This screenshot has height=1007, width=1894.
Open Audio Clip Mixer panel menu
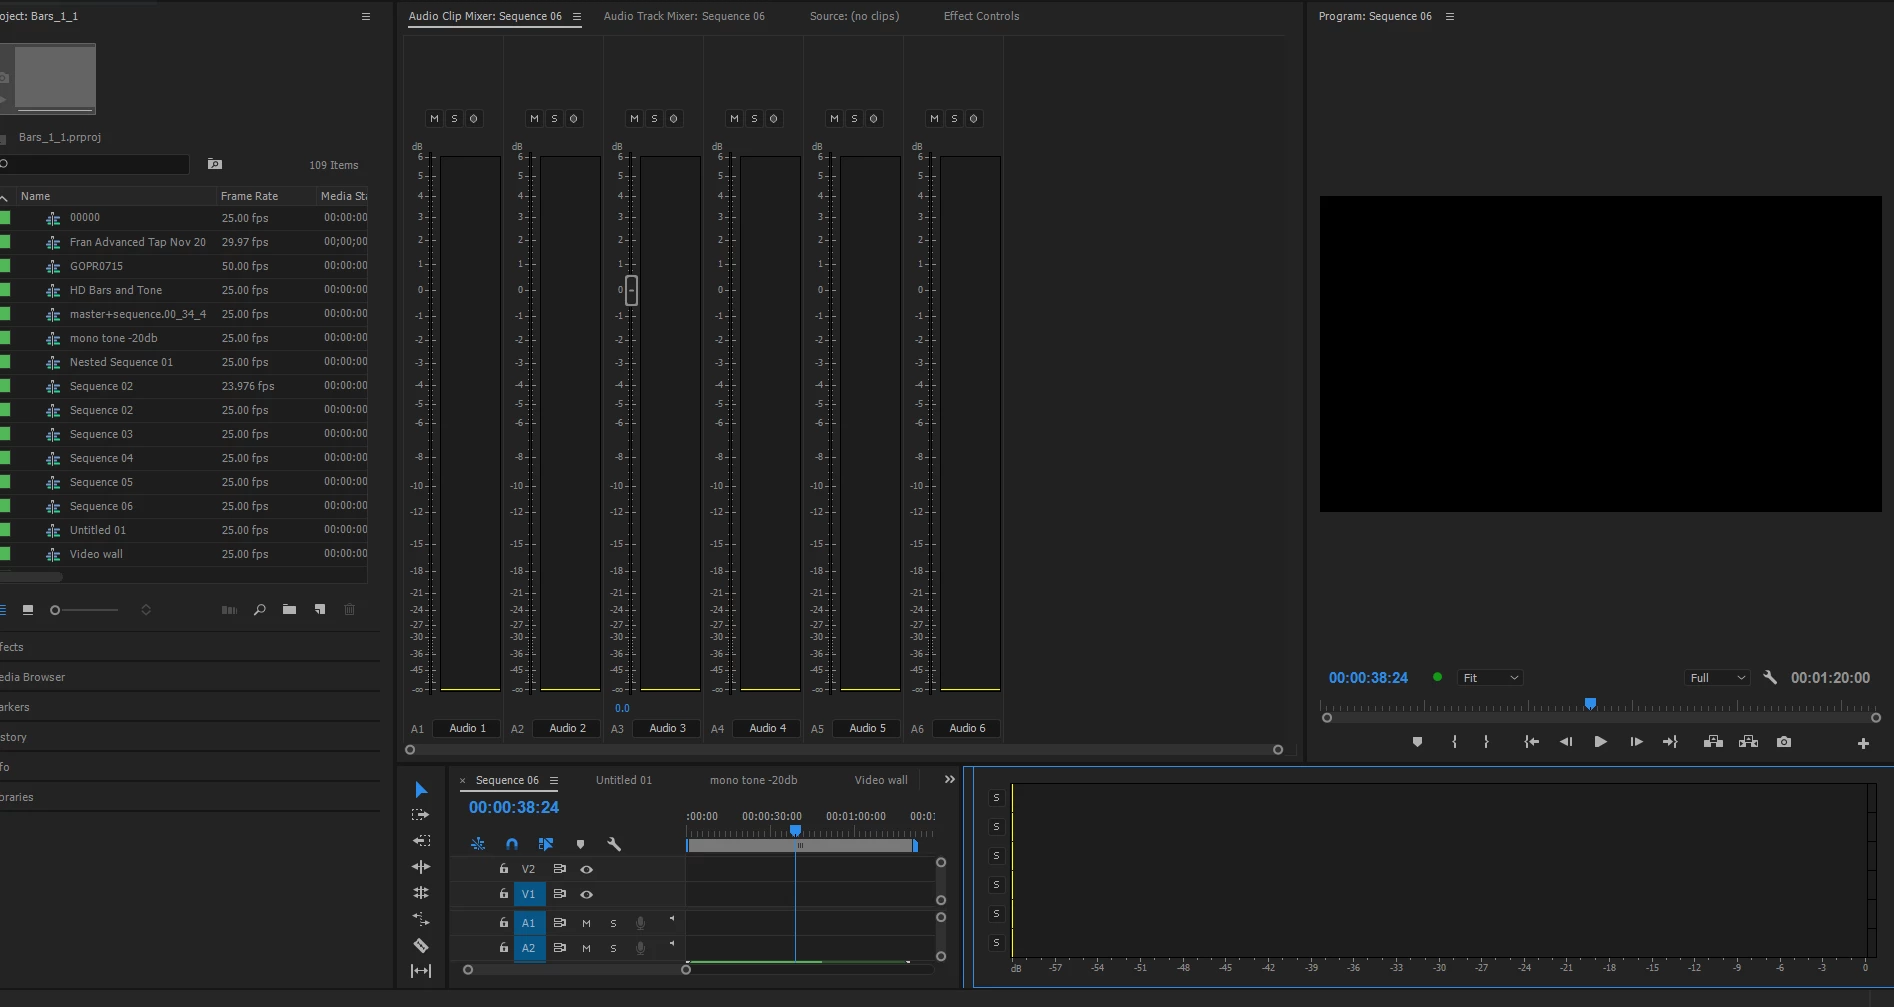coord(577,16)
